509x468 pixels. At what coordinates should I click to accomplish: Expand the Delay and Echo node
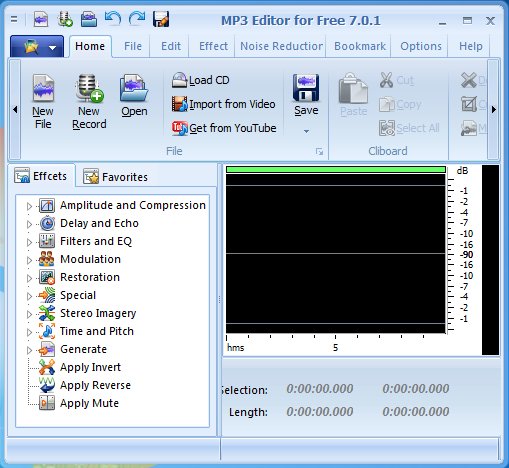coord(29,224)
